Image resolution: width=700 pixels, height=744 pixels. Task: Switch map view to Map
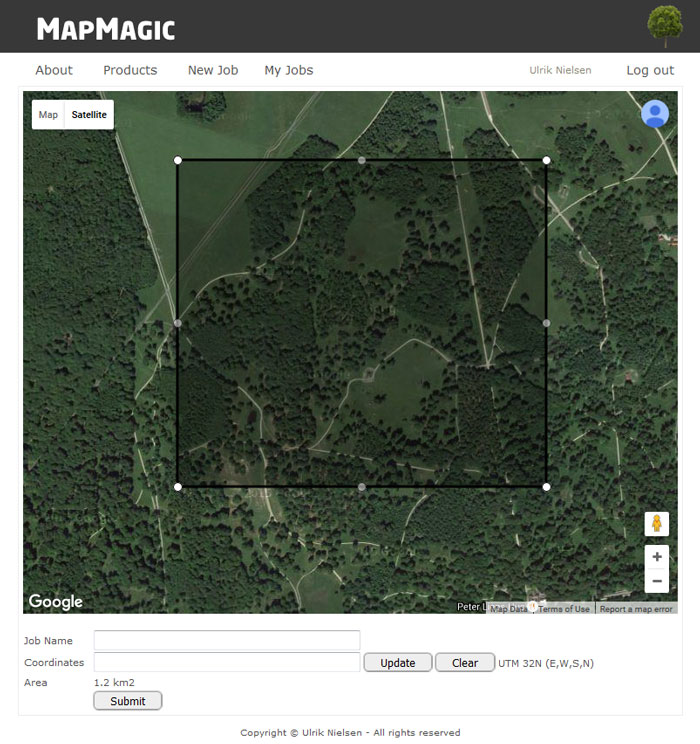(48, 115)
